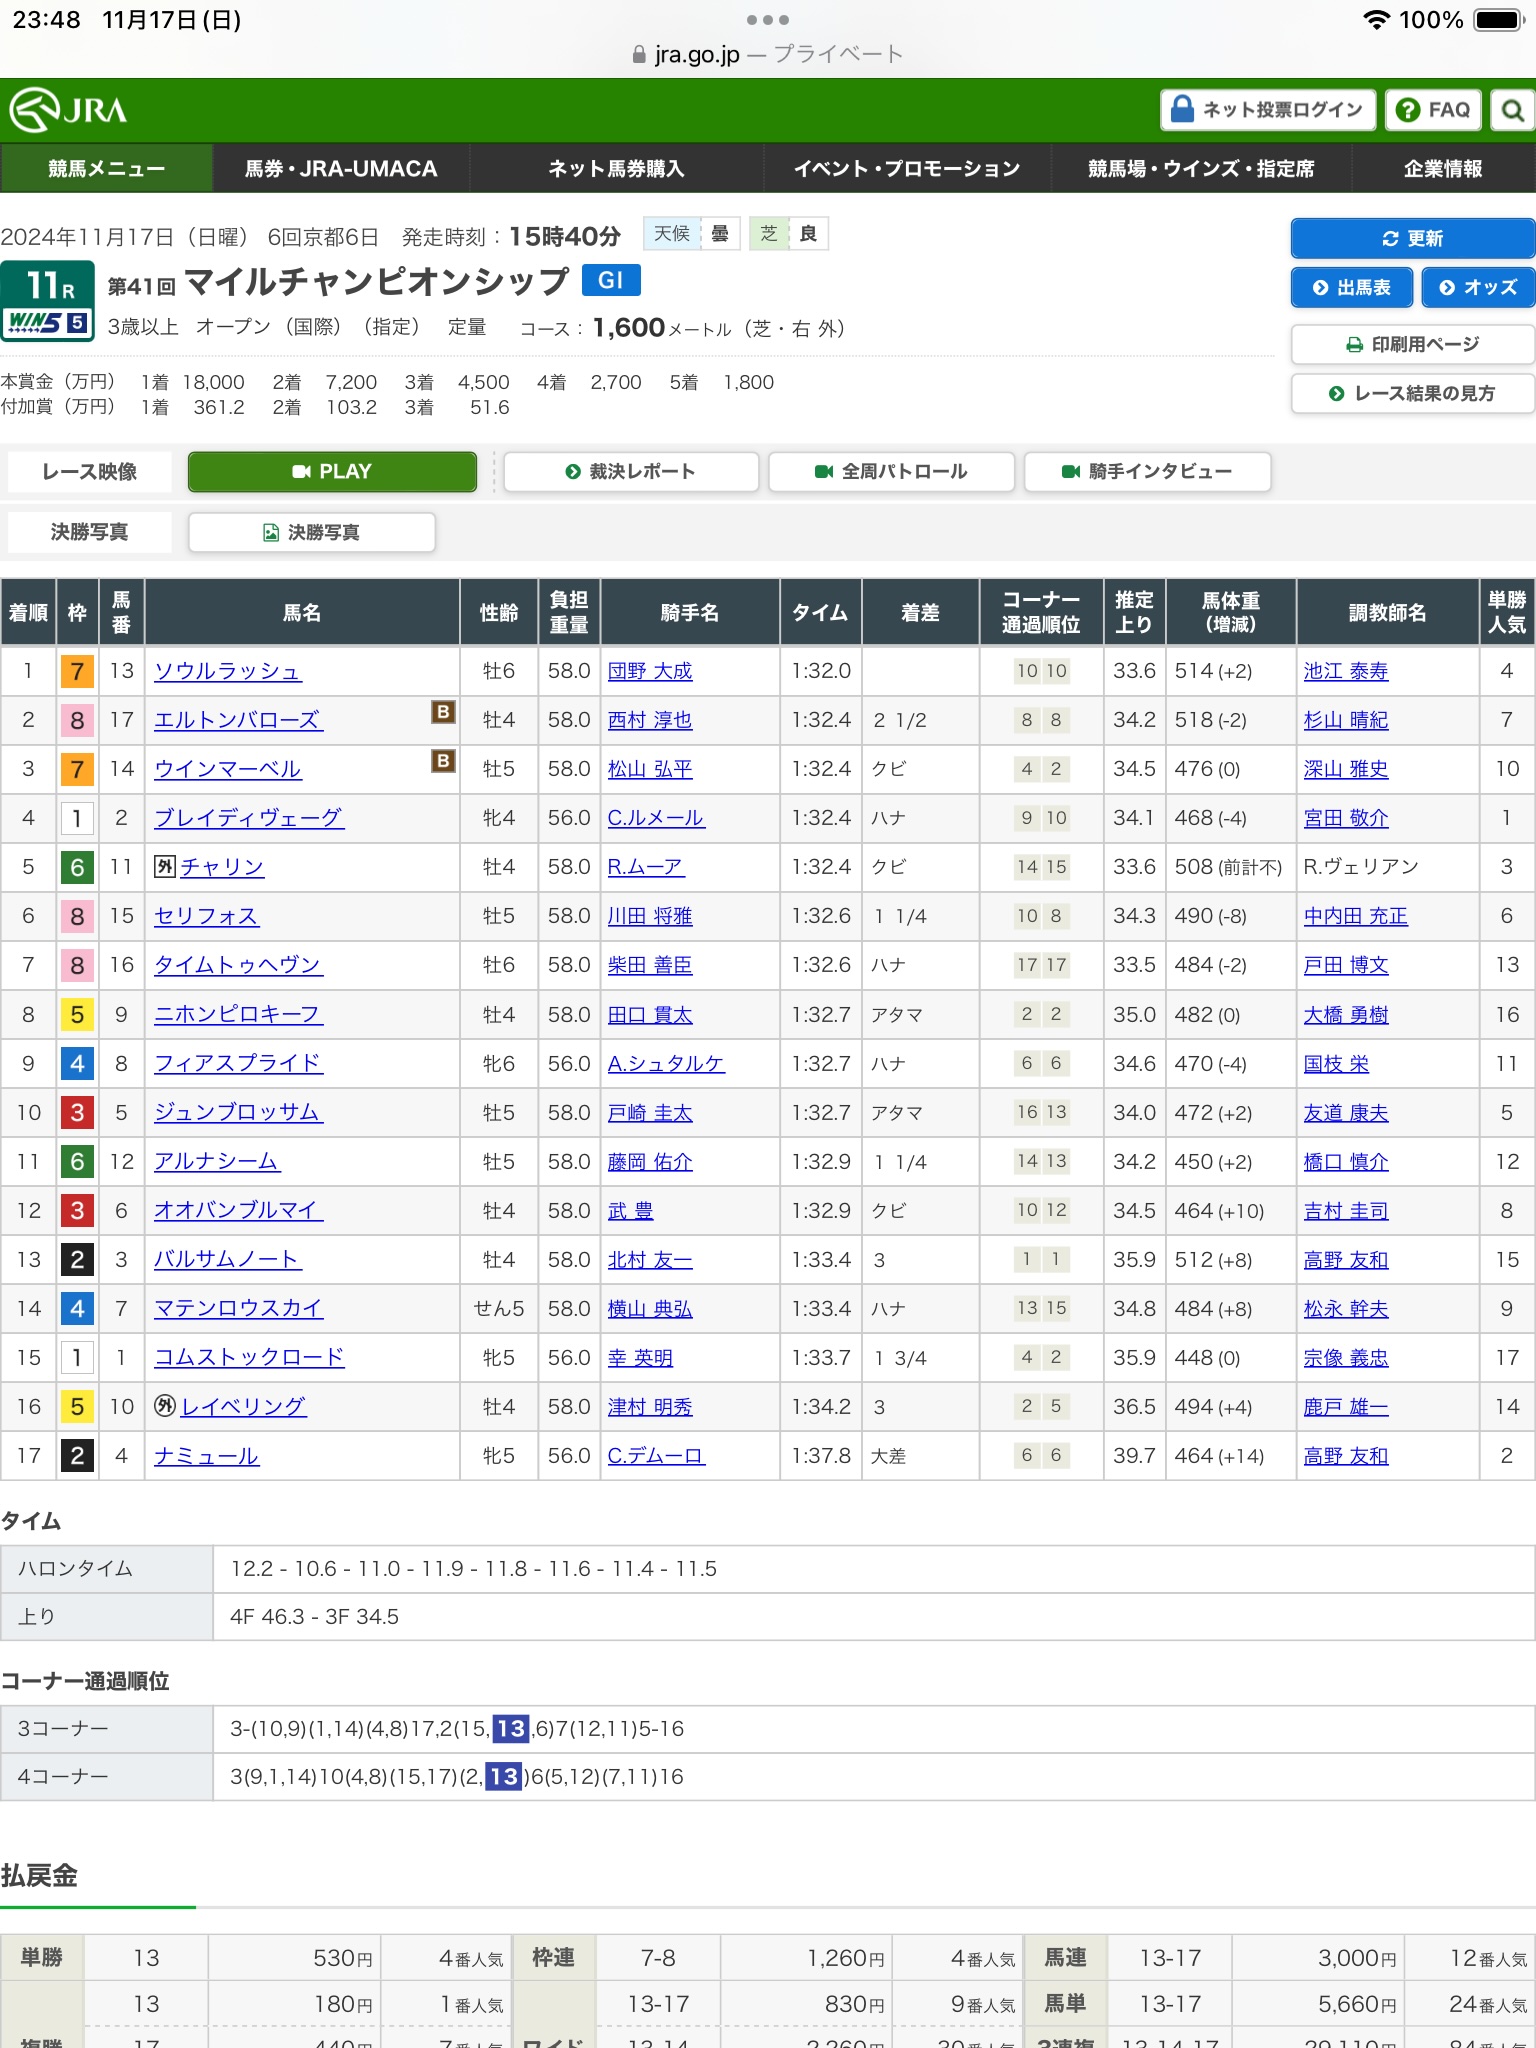1536x2048 pixels.
Task: Click the 更新 refresh button
Action: pyautogui.click(x=1412, y=238)
